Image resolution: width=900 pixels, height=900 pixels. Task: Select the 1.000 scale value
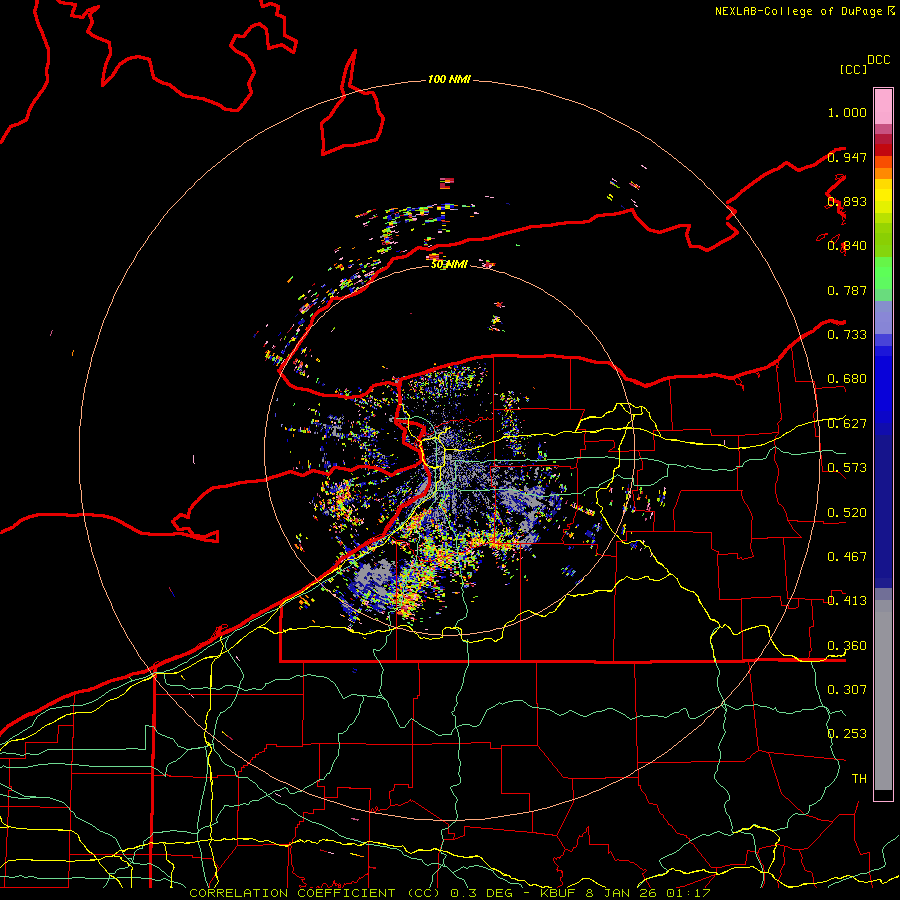pyautogui.click(x=847, y=112)
